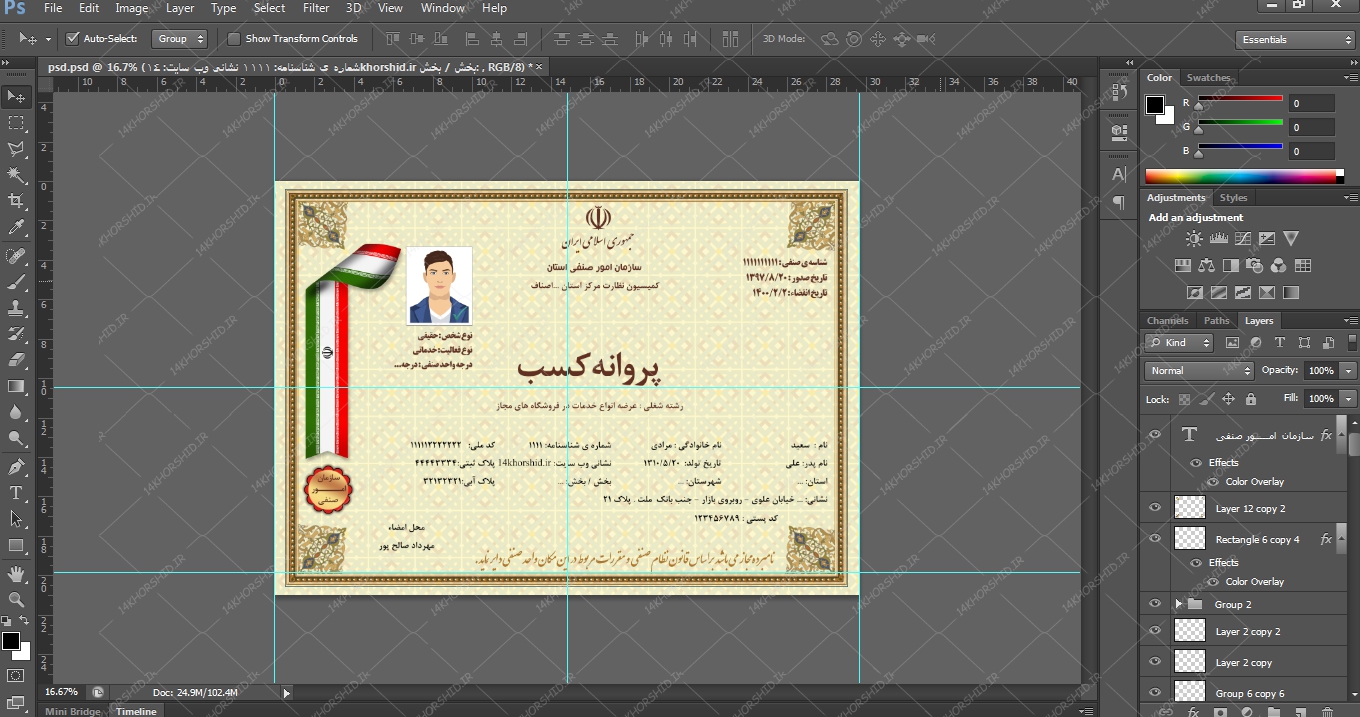
Task: Select the Rectangular Marquee tool
Action: (16, 123)
